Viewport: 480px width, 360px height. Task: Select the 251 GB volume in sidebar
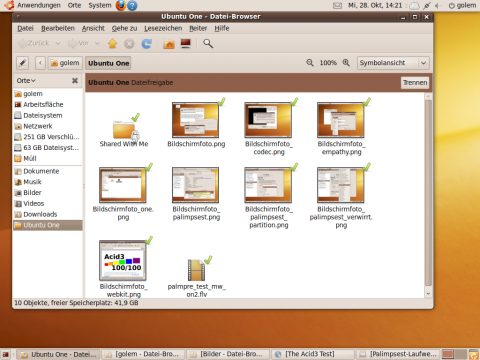[48, 137]
